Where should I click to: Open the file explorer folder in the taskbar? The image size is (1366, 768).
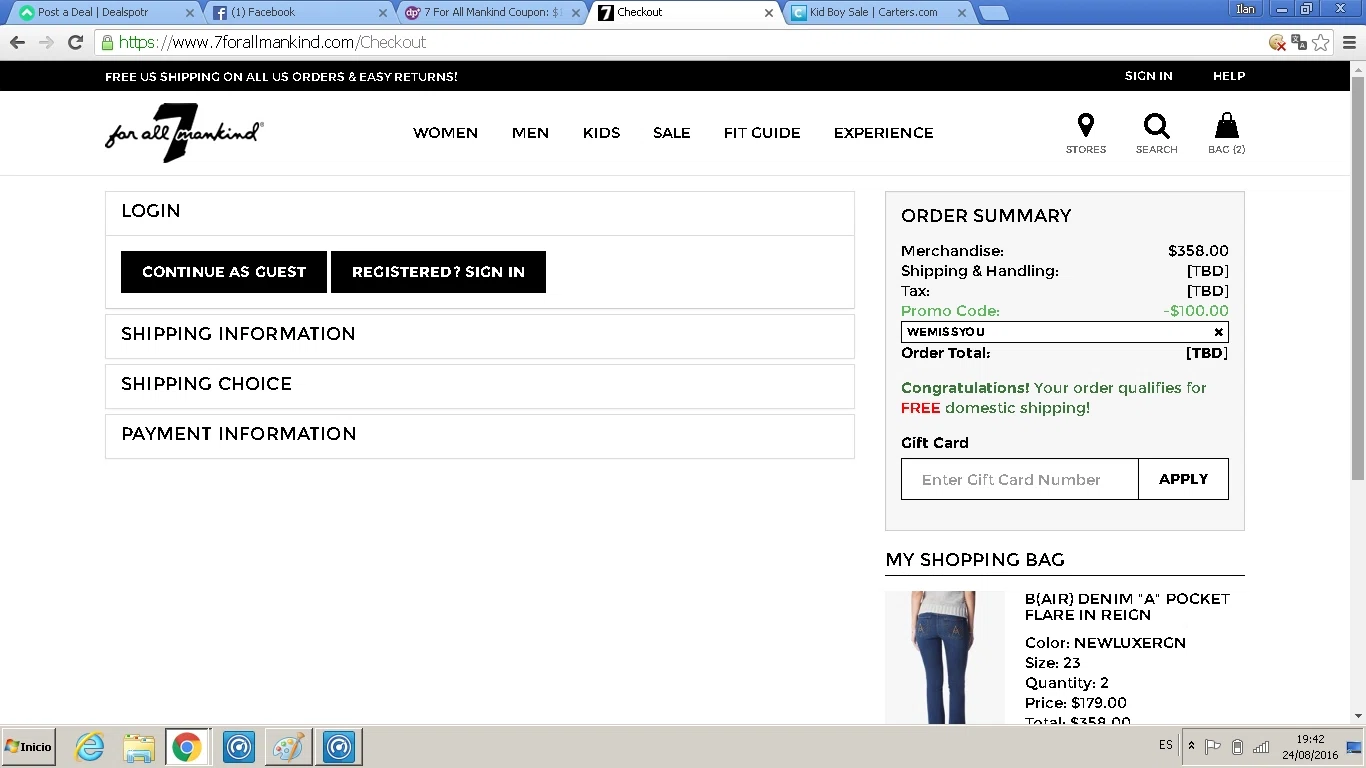139,747
